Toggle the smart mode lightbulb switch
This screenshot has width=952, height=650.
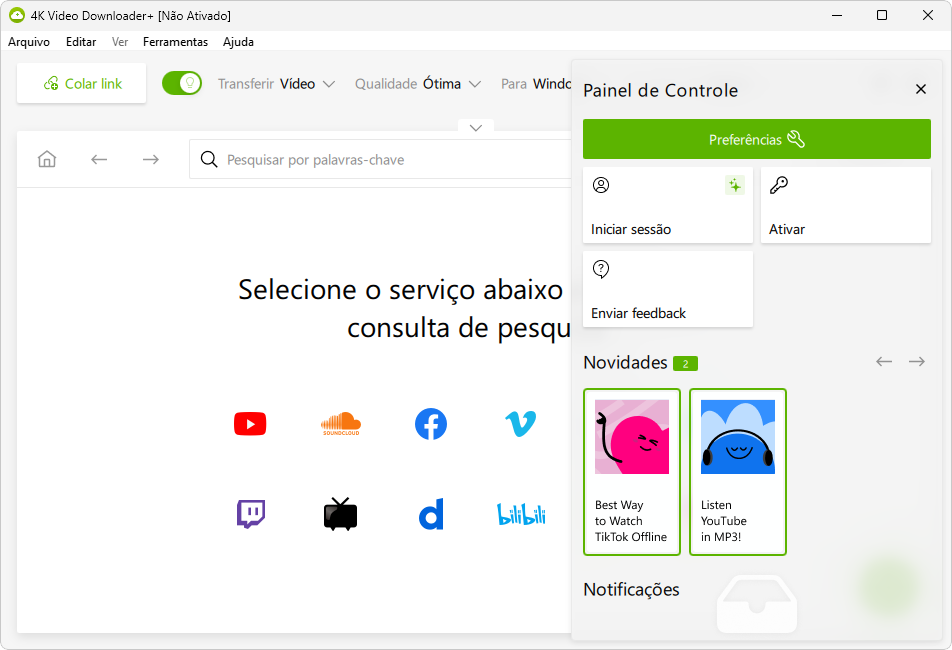(182, 83)
